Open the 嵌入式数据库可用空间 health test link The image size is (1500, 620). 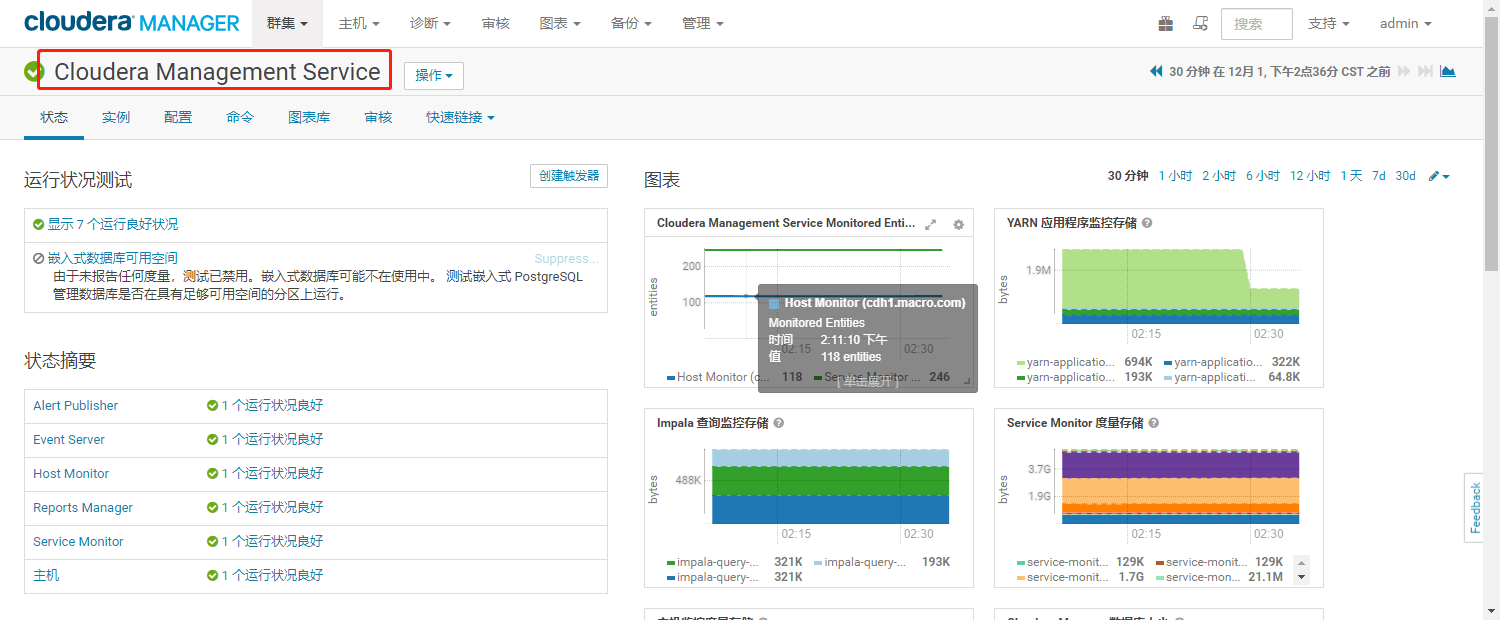(113, 258)
